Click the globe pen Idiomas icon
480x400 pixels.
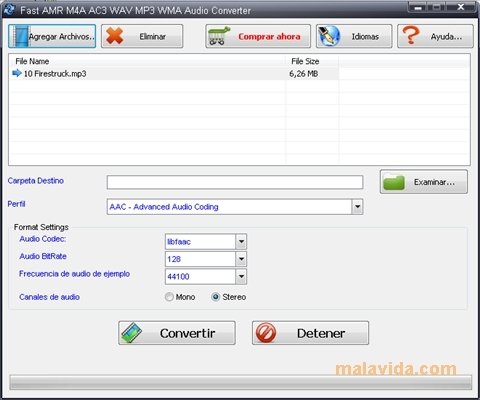tap(329, 36)
